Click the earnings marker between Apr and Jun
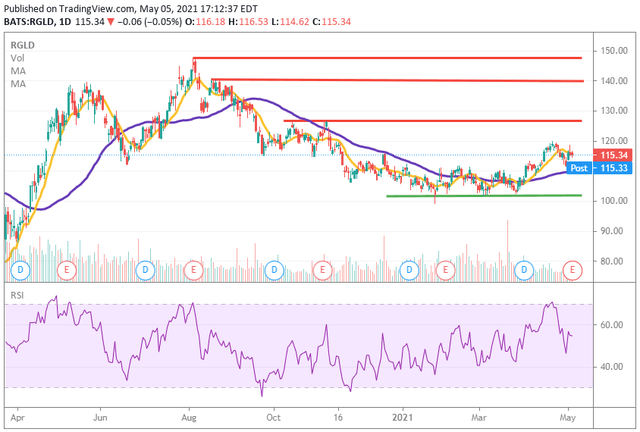 click(67, 270)
